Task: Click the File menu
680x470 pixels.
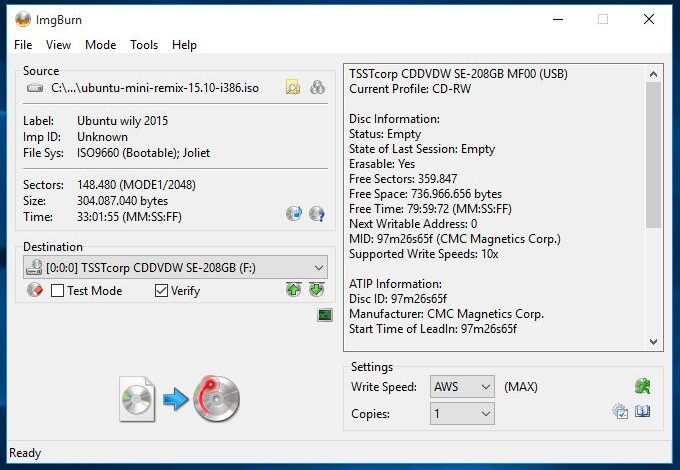Action: [x=23, y=45]
